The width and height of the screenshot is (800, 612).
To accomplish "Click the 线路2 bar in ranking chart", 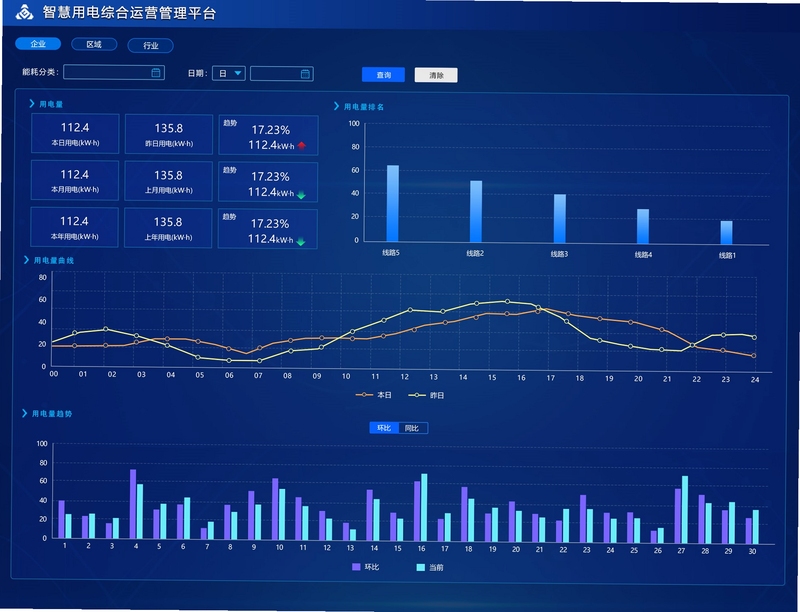I will tap(476, 211).
